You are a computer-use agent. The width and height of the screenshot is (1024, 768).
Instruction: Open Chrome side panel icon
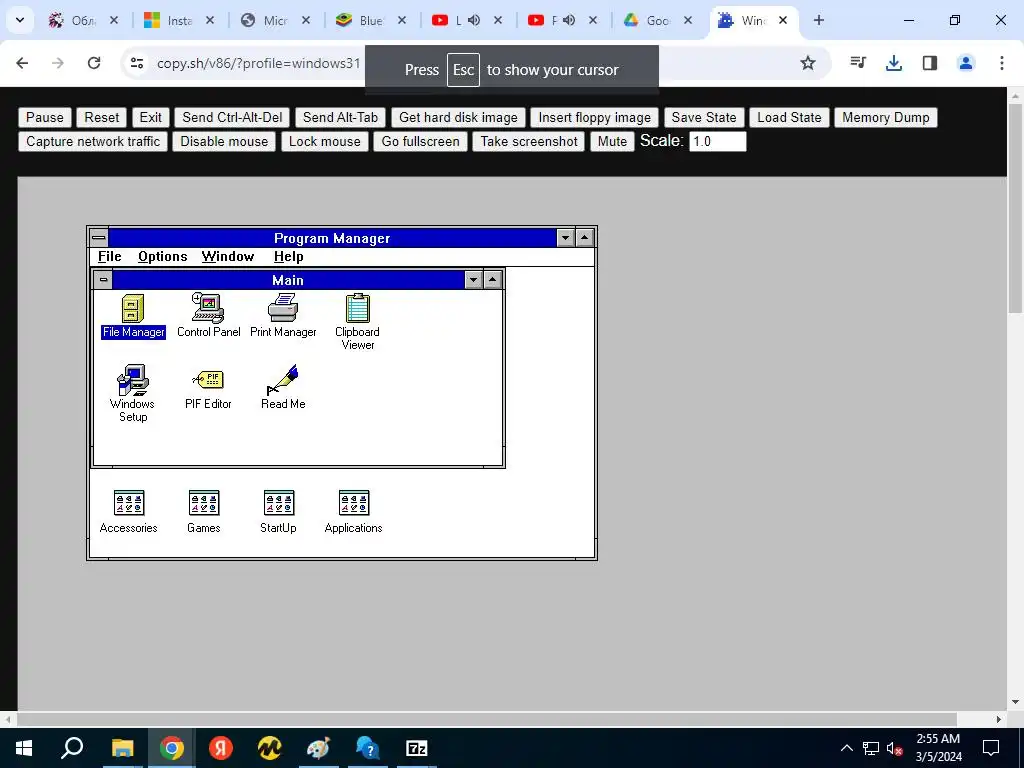(x=929, y=63)
